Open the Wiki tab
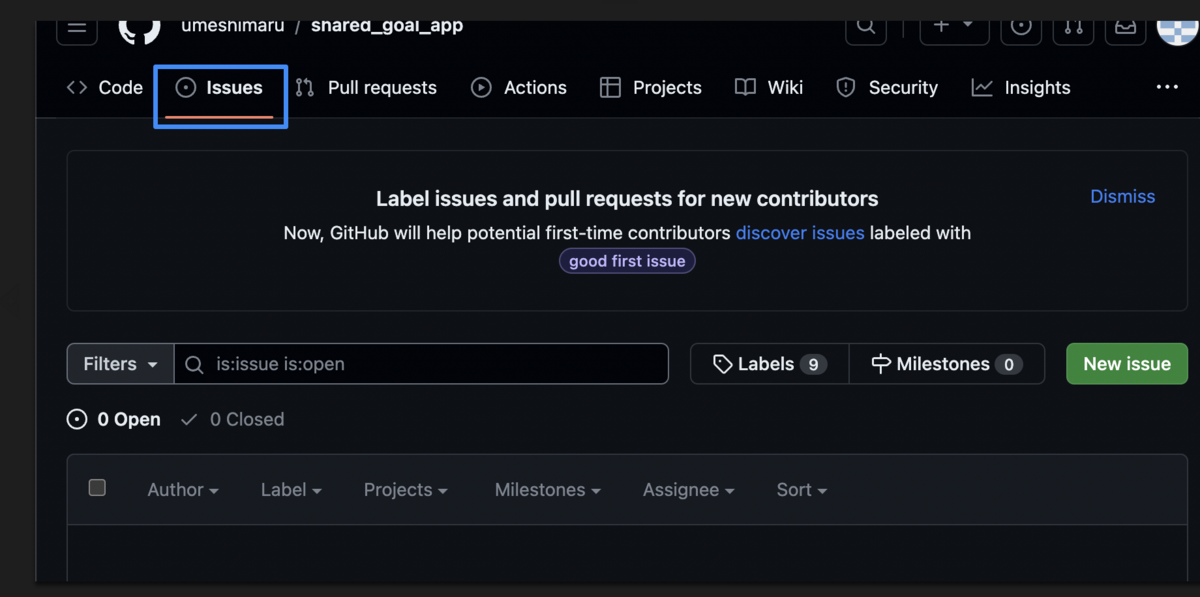1200x597 pixels. tap(768, 87)
